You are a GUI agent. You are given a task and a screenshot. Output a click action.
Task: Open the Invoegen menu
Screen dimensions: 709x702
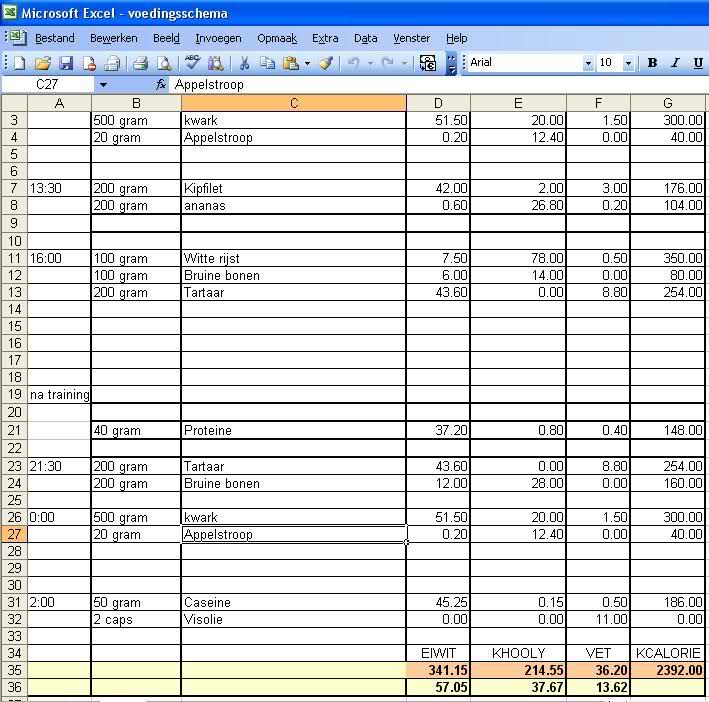tap(218, 38)
